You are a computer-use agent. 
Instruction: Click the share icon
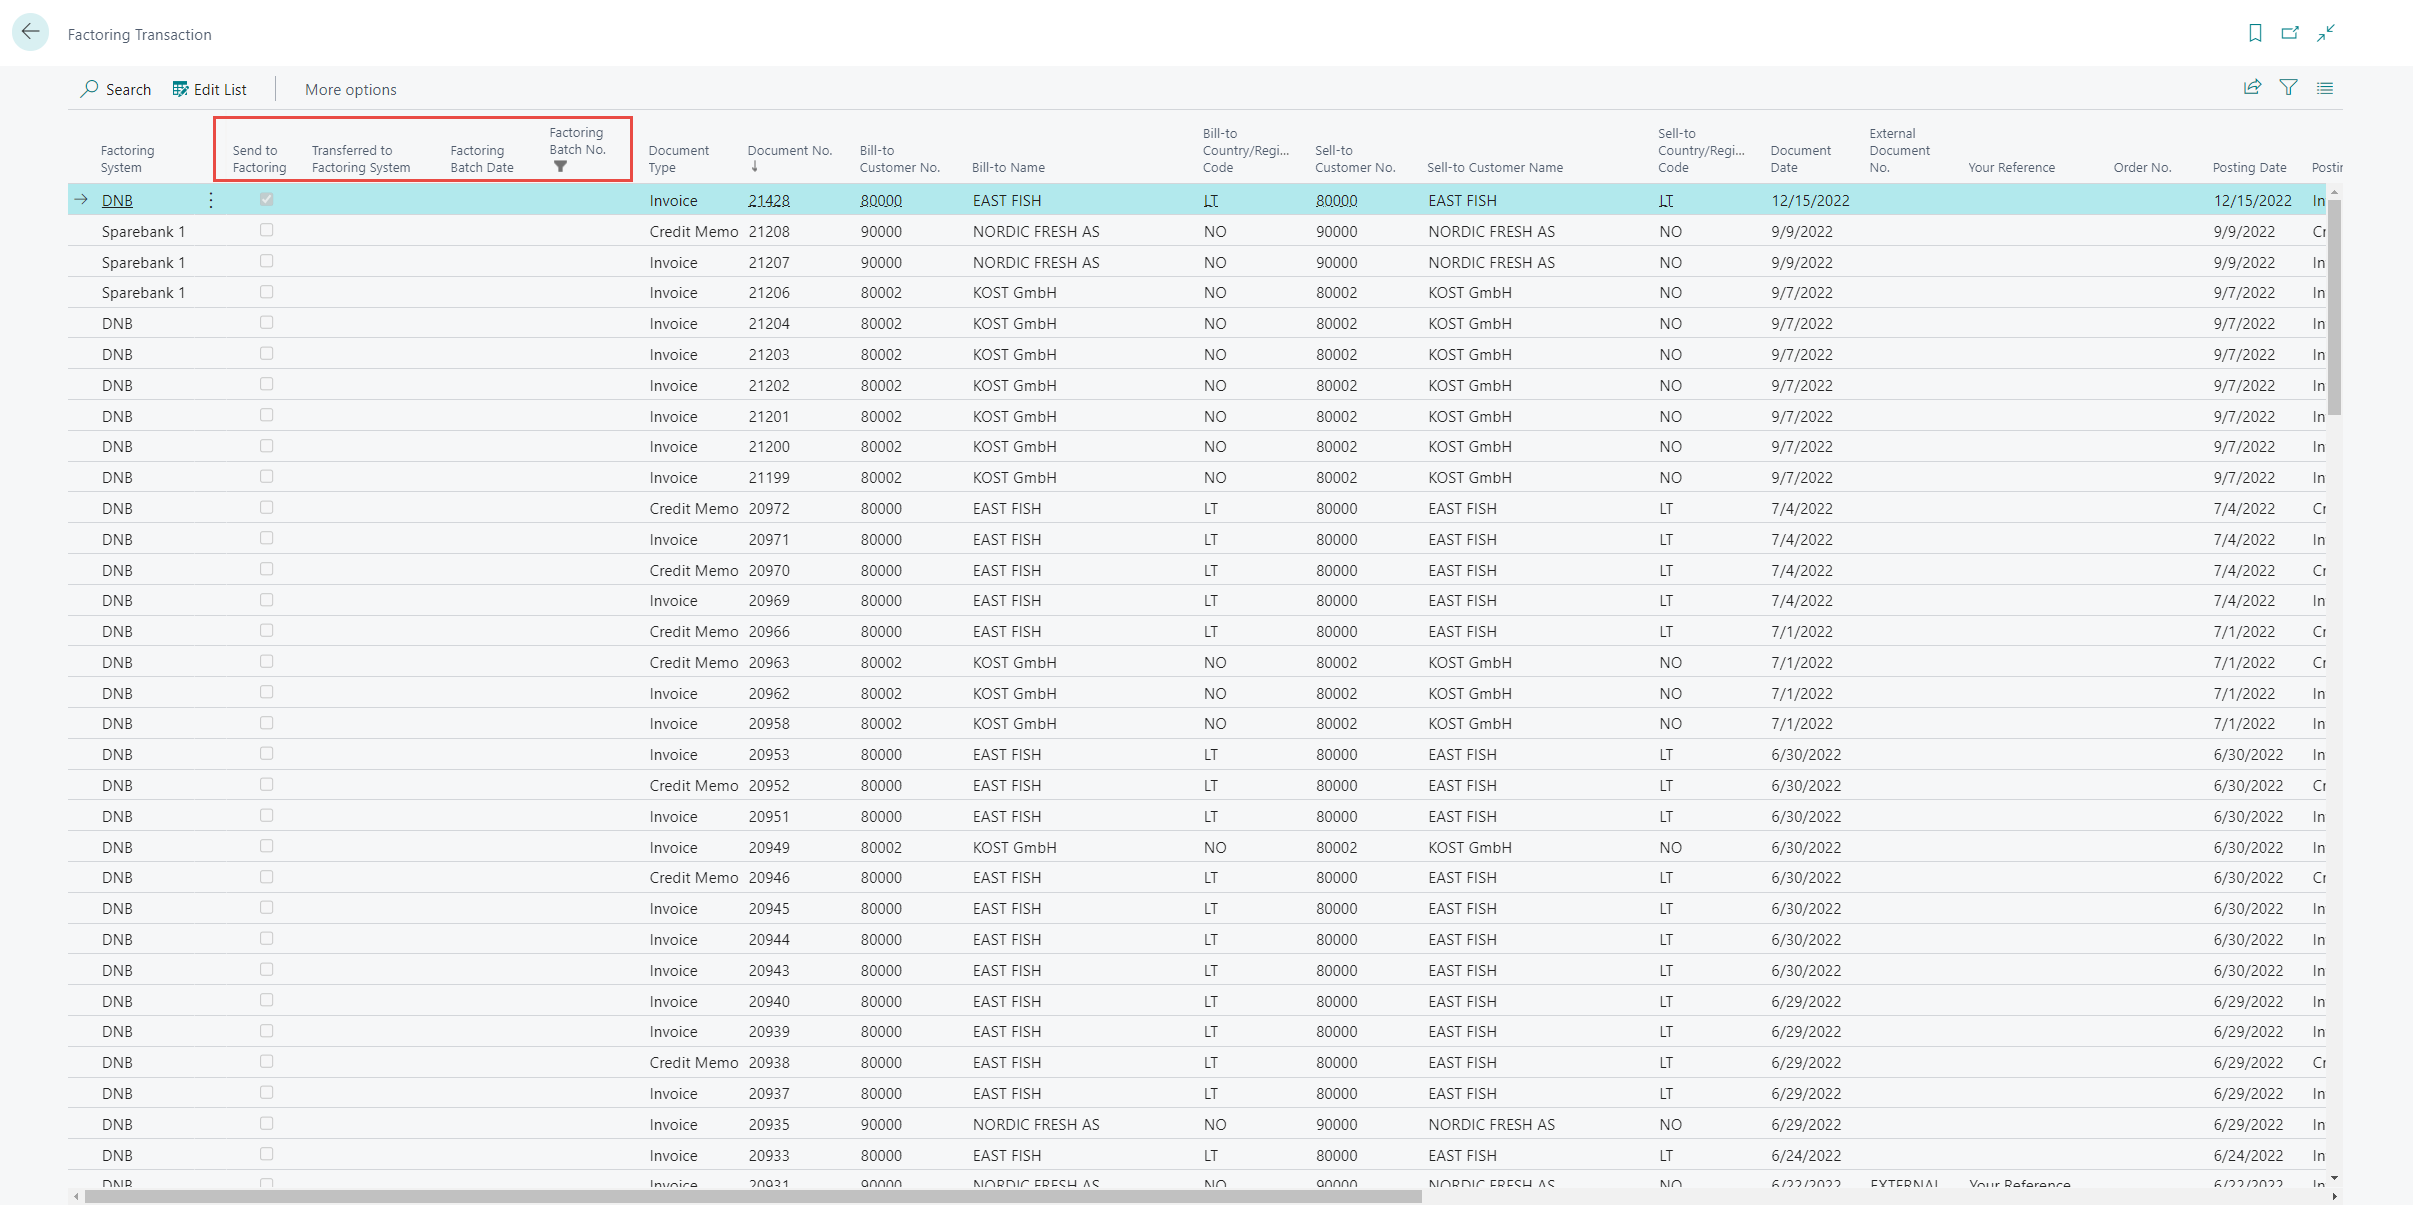(x=2252, y=88)
